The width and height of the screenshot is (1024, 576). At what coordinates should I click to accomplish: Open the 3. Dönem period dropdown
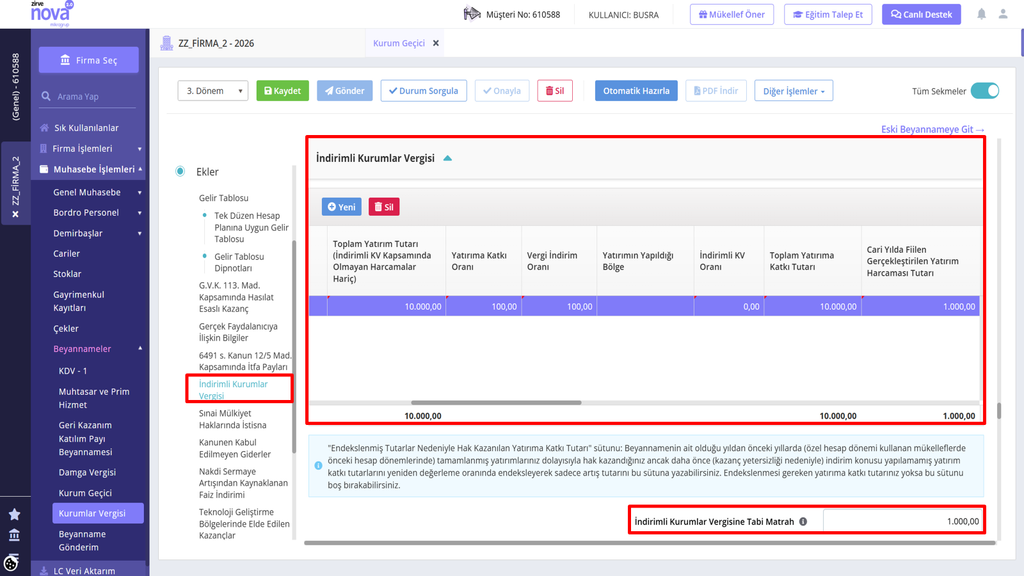[x=212, y=91]
